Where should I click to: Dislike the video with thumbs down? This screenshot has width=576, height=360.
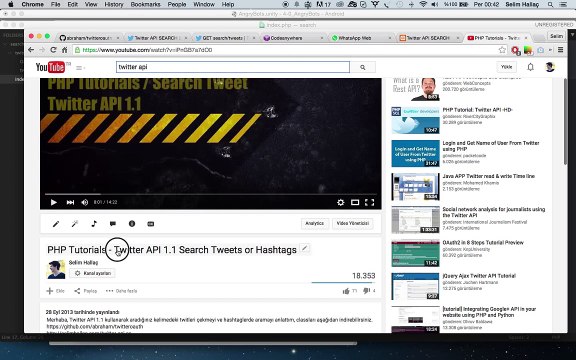click(367, 291)
